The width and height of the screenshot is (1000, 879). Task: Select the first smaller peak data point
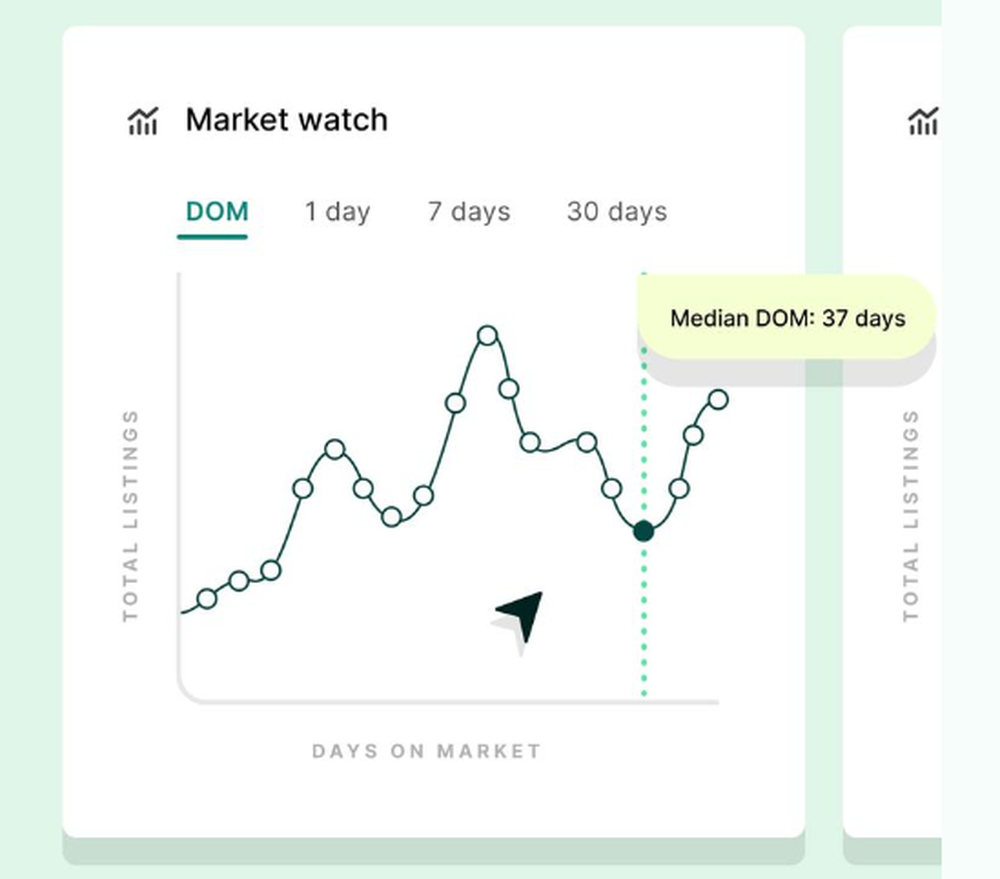pos(335,450)
